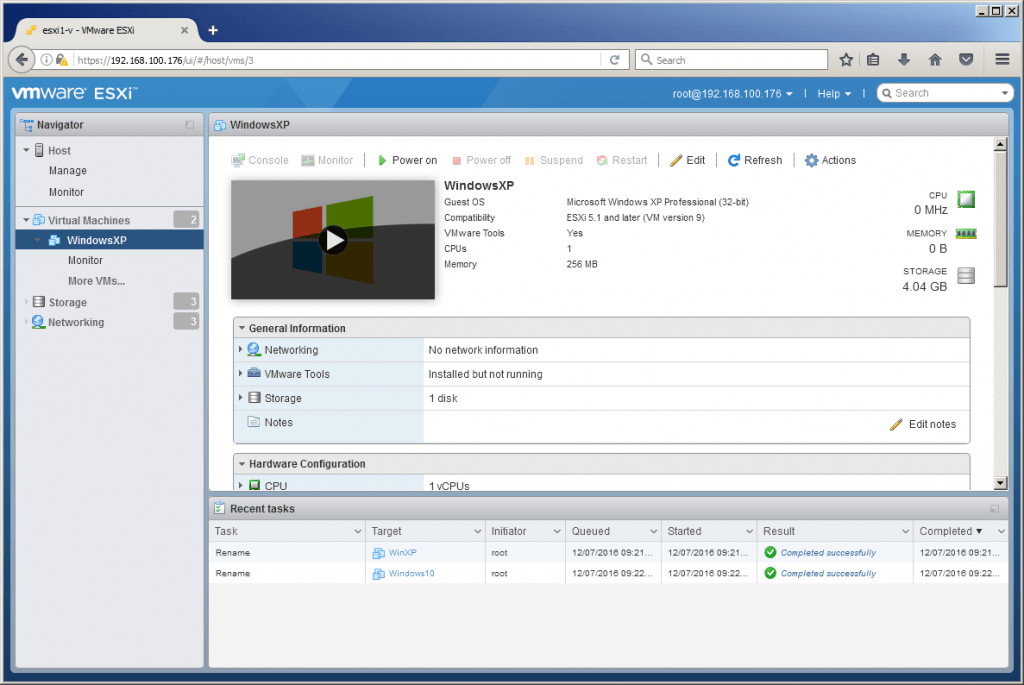Select Monitor under Host
Viewport: 1024px width, 685px height.
pos(66,193)
